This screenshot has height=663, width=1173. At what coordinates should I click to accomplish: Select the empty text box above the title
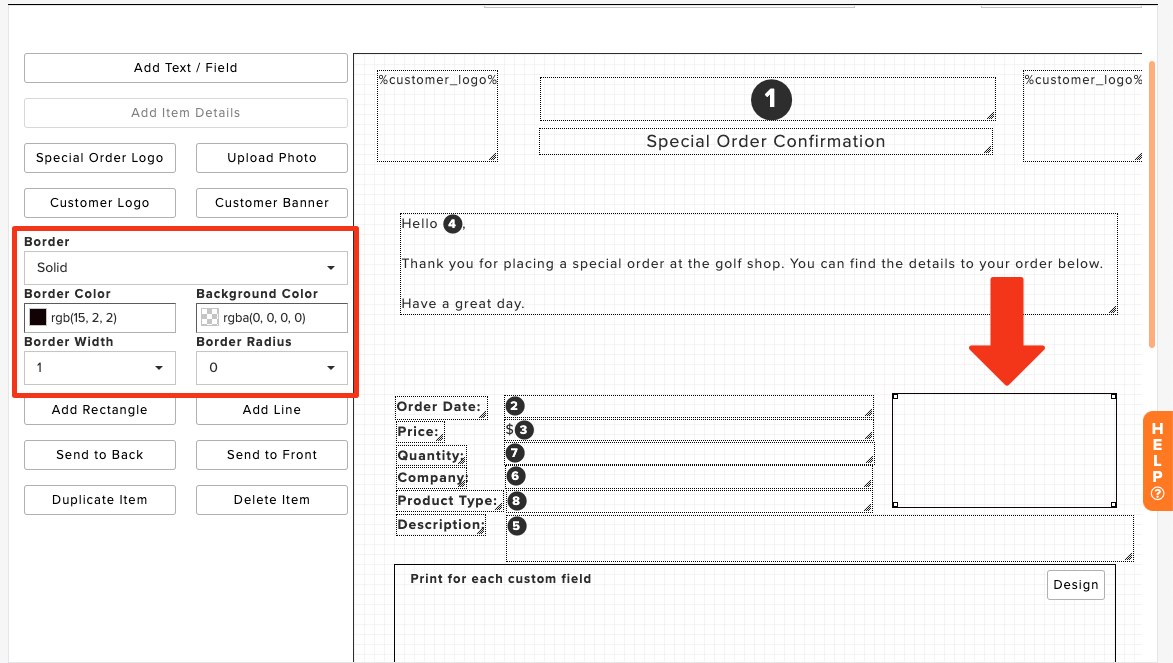pos(768,99)
